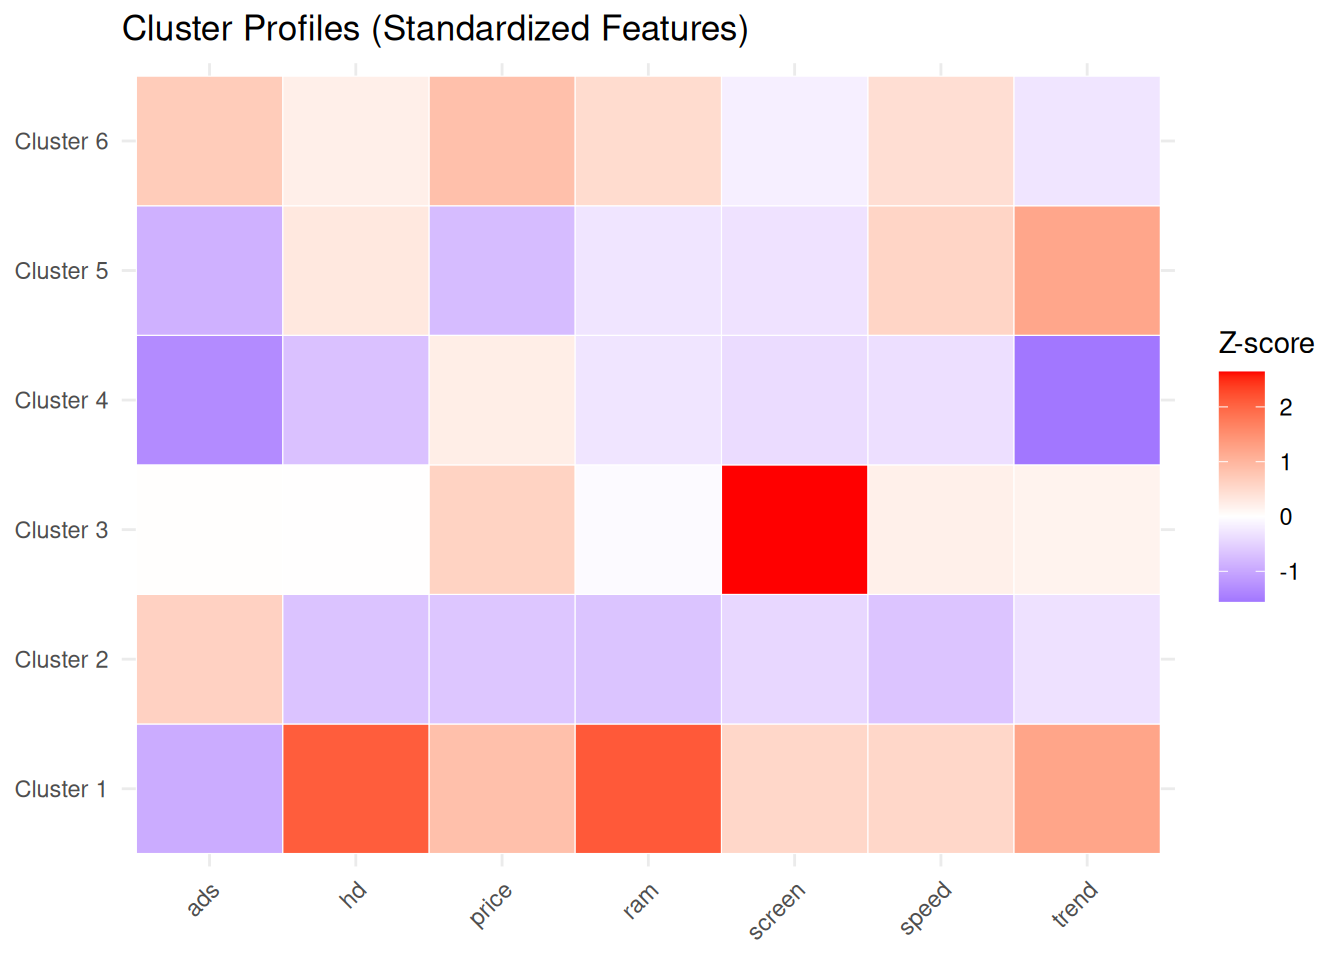Click the Cluster 1 row label
This screenshot has width=1344, height=960.
click(x=61, y=789)
